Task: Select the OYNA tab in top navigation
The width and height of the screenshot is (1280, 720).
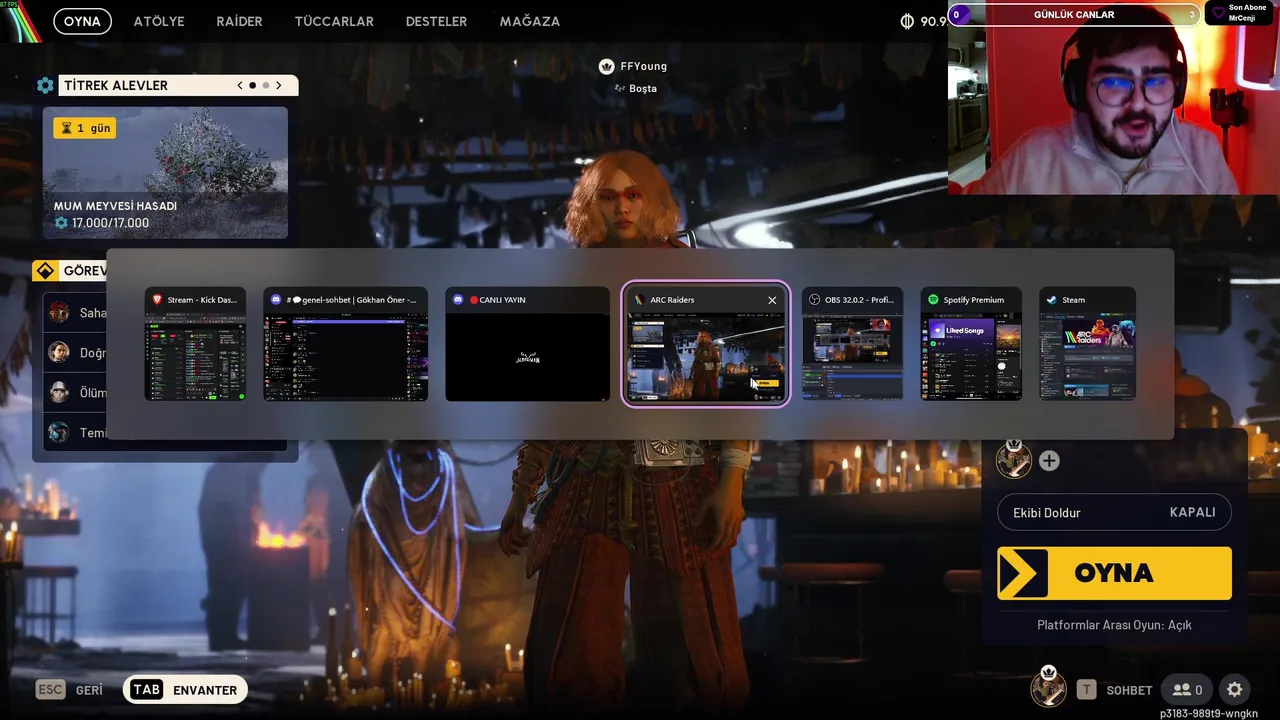Action: pos(82,21)
